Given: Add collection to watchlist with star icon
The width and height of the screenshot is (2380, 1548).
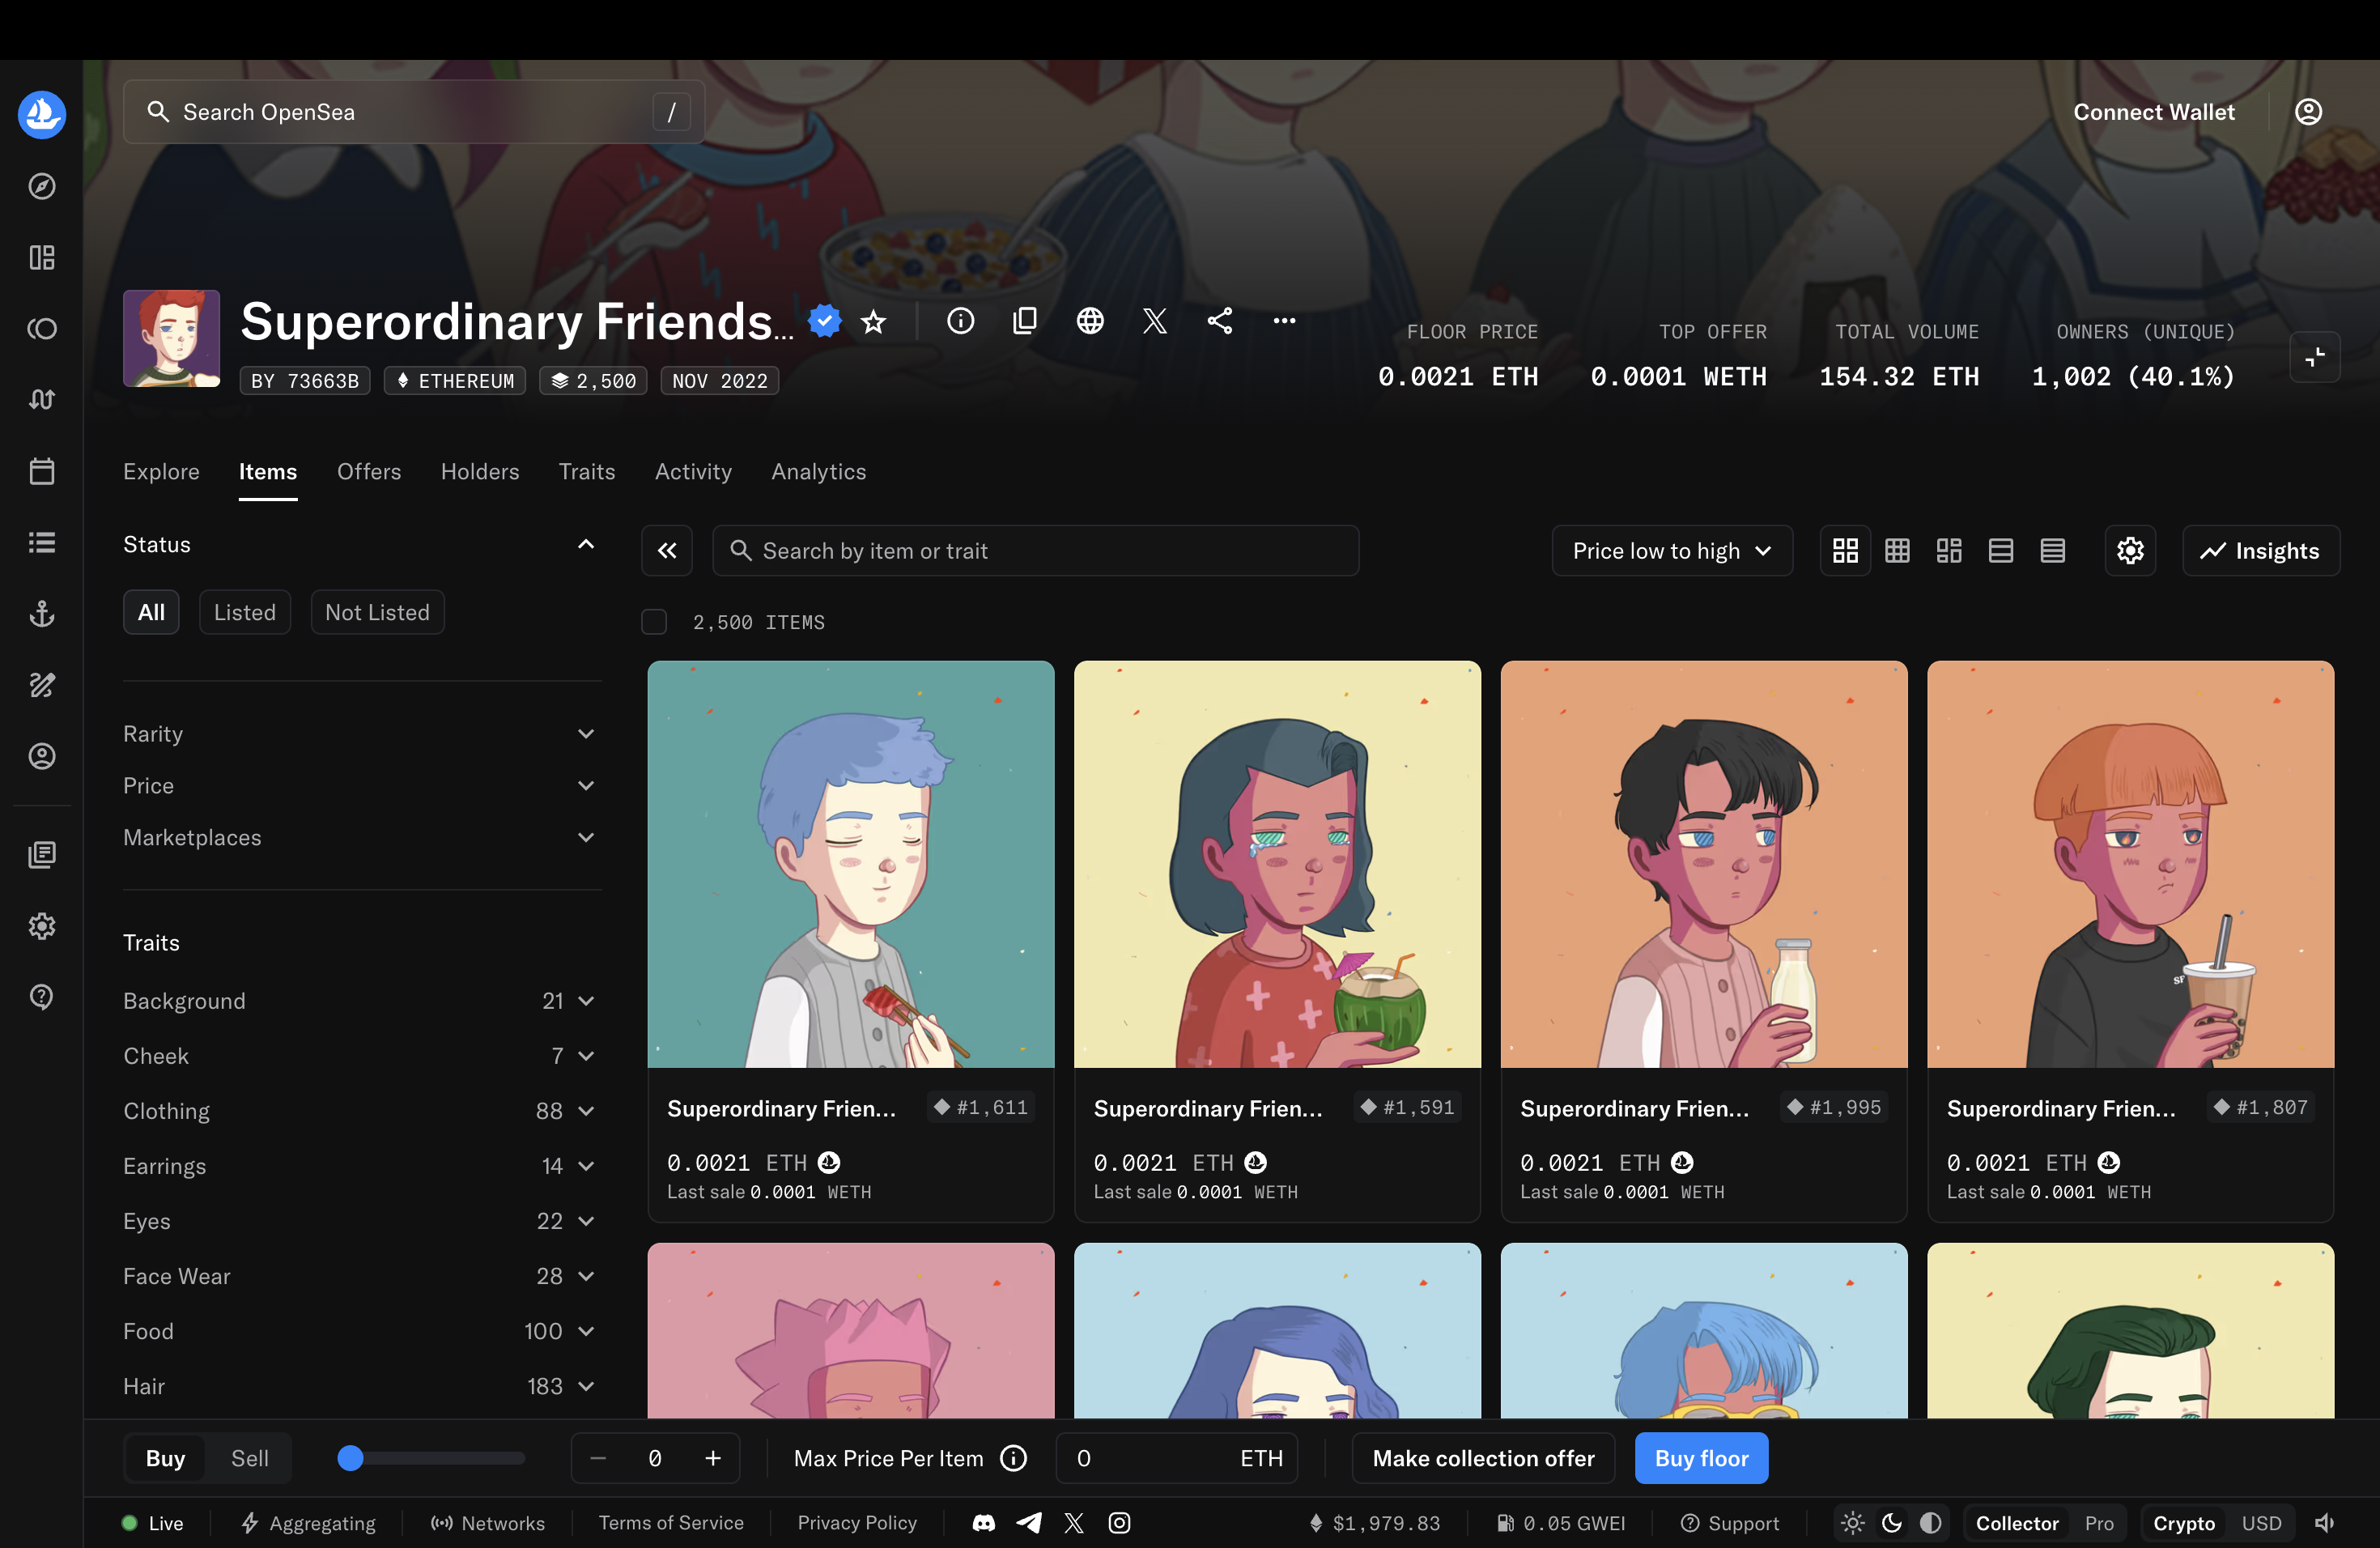Looking at the screenshot, I should click(874, 321).
